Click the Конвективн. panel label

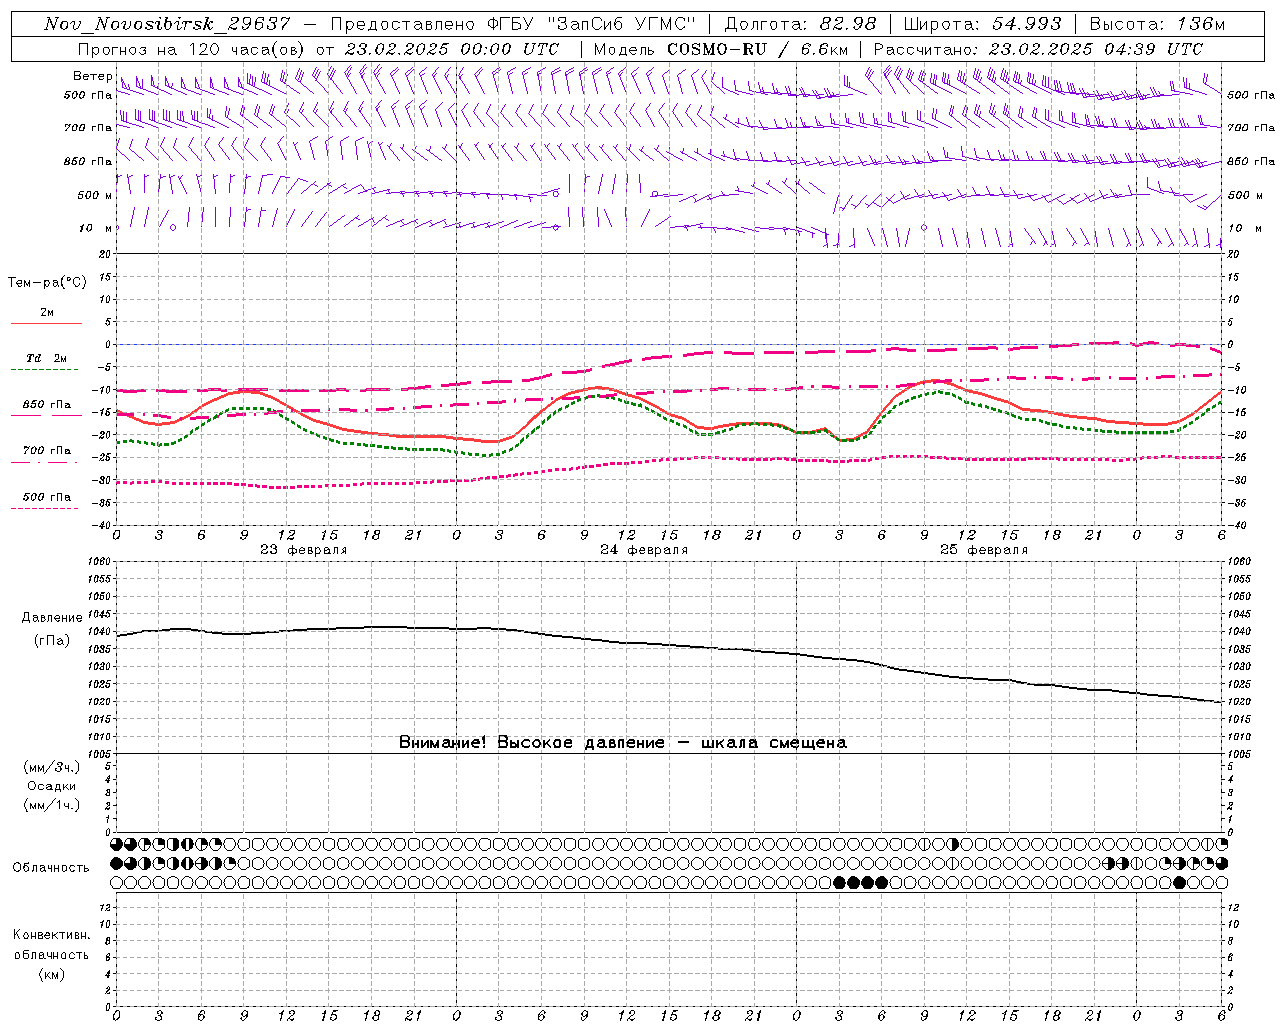(x=52, y=935)
